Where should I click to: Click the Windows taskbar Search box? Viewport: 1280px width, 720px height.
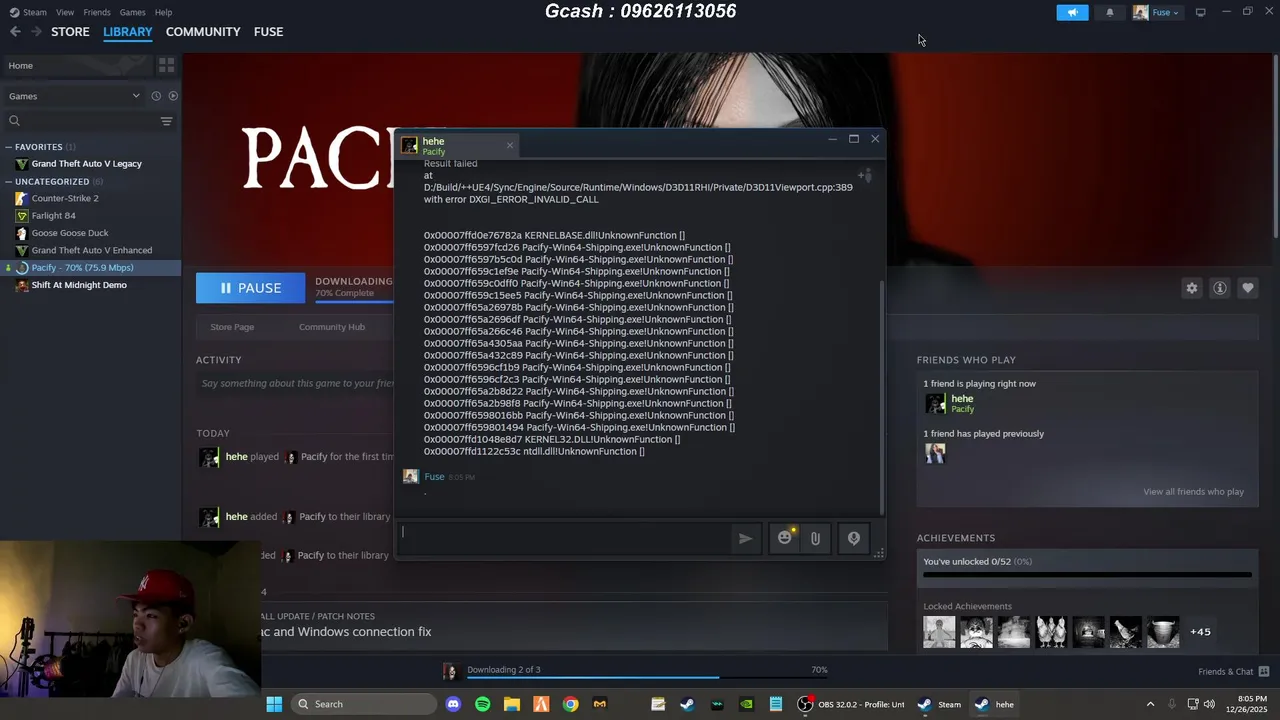tap(365, 704)
